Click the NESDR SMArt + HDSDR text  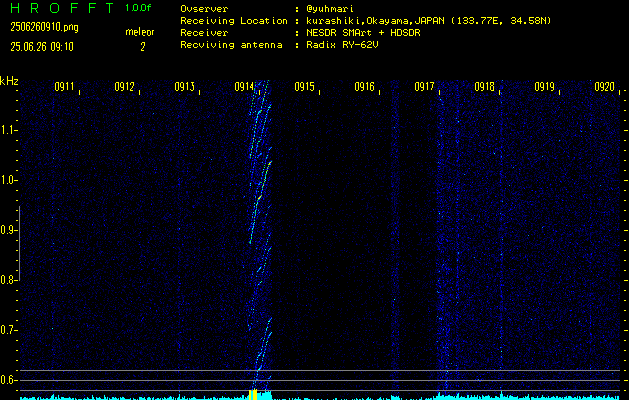[363, 33]
